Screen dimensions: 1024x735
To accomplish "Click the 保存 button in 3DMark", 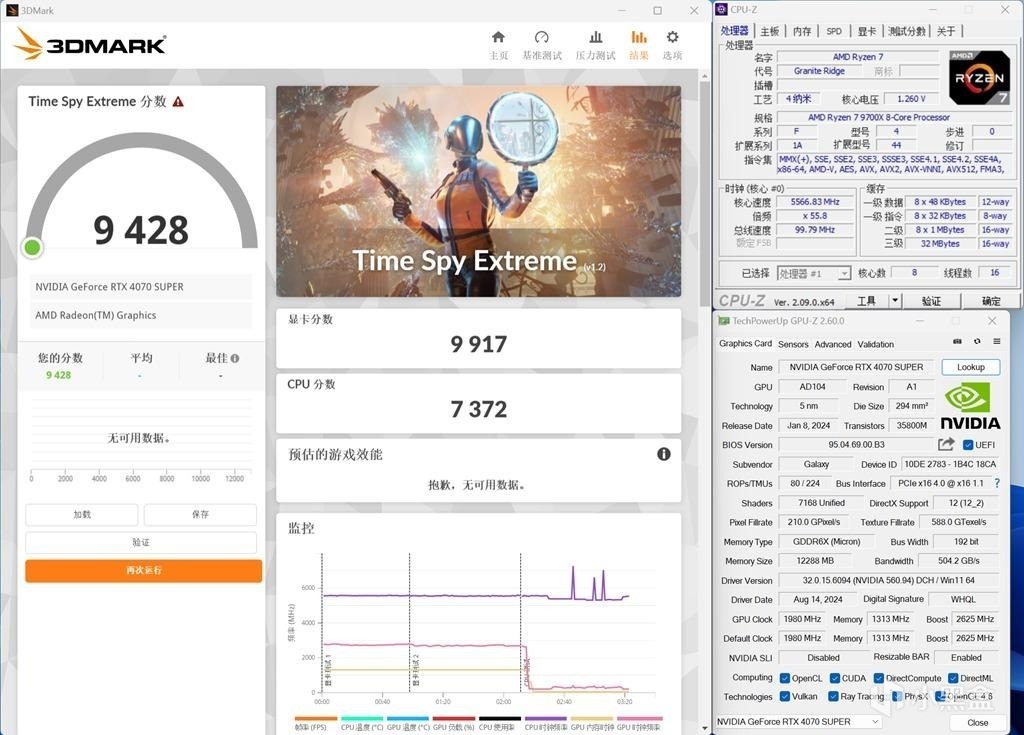I will [200, 514].
